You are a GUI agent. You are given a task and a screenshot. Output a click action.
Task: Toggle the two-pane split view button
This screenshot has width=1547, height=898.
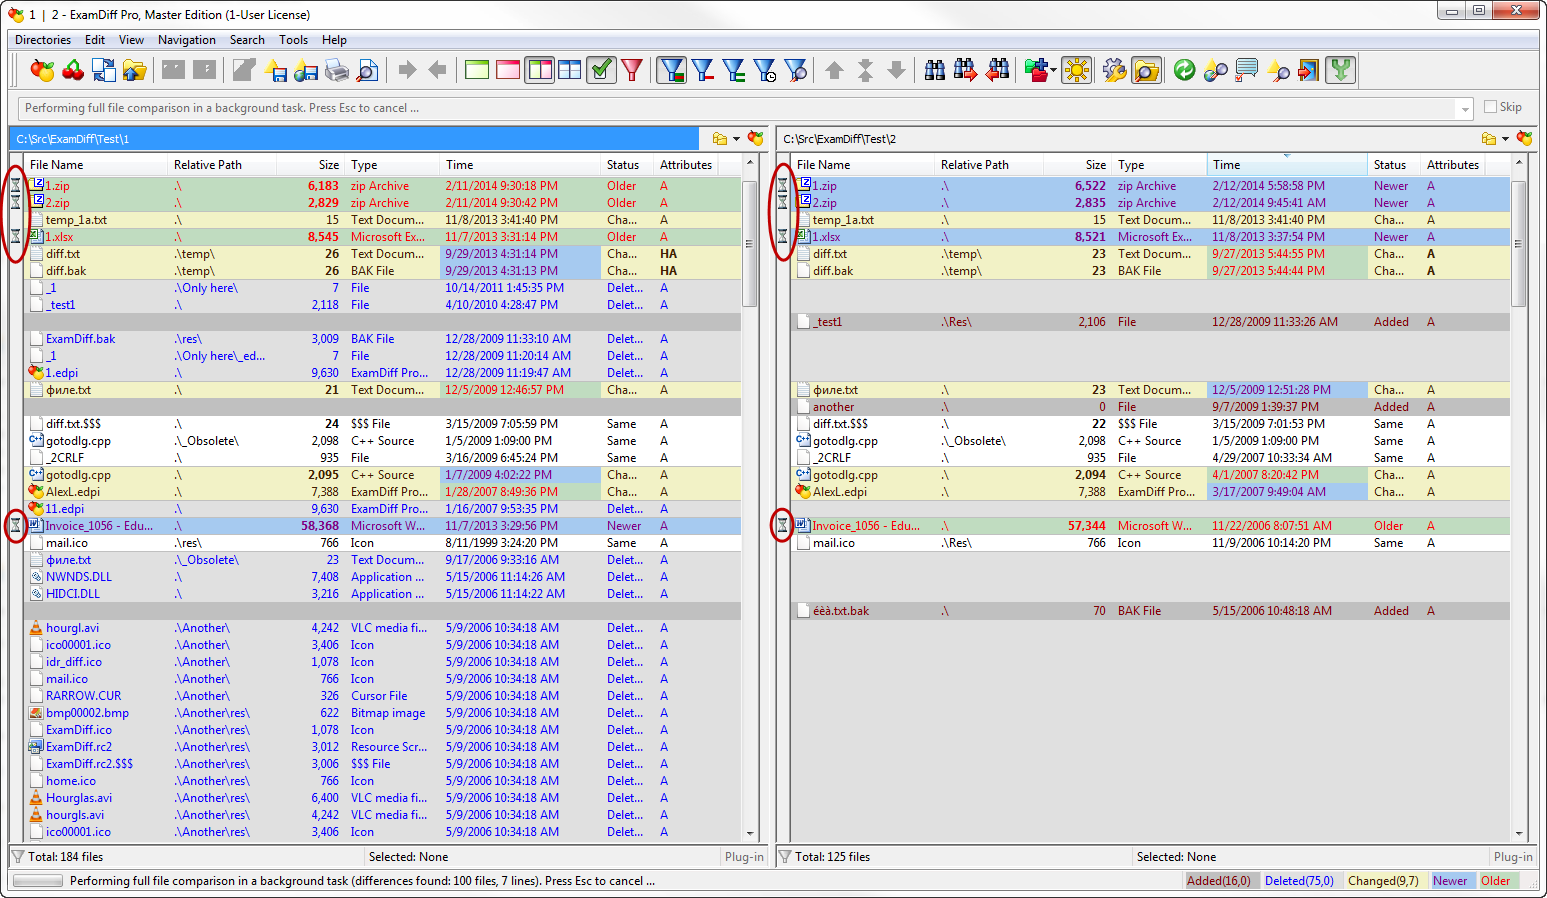pos(540,70)
